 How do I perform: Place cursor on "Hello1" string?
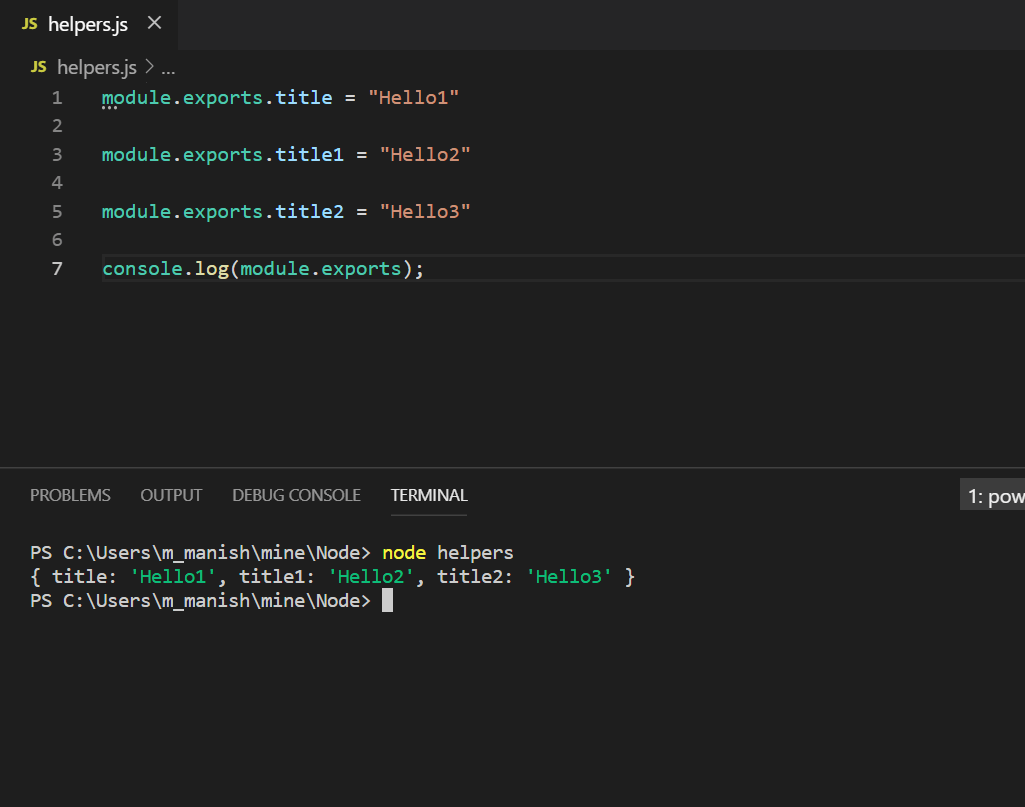click(x=413, y=98)
